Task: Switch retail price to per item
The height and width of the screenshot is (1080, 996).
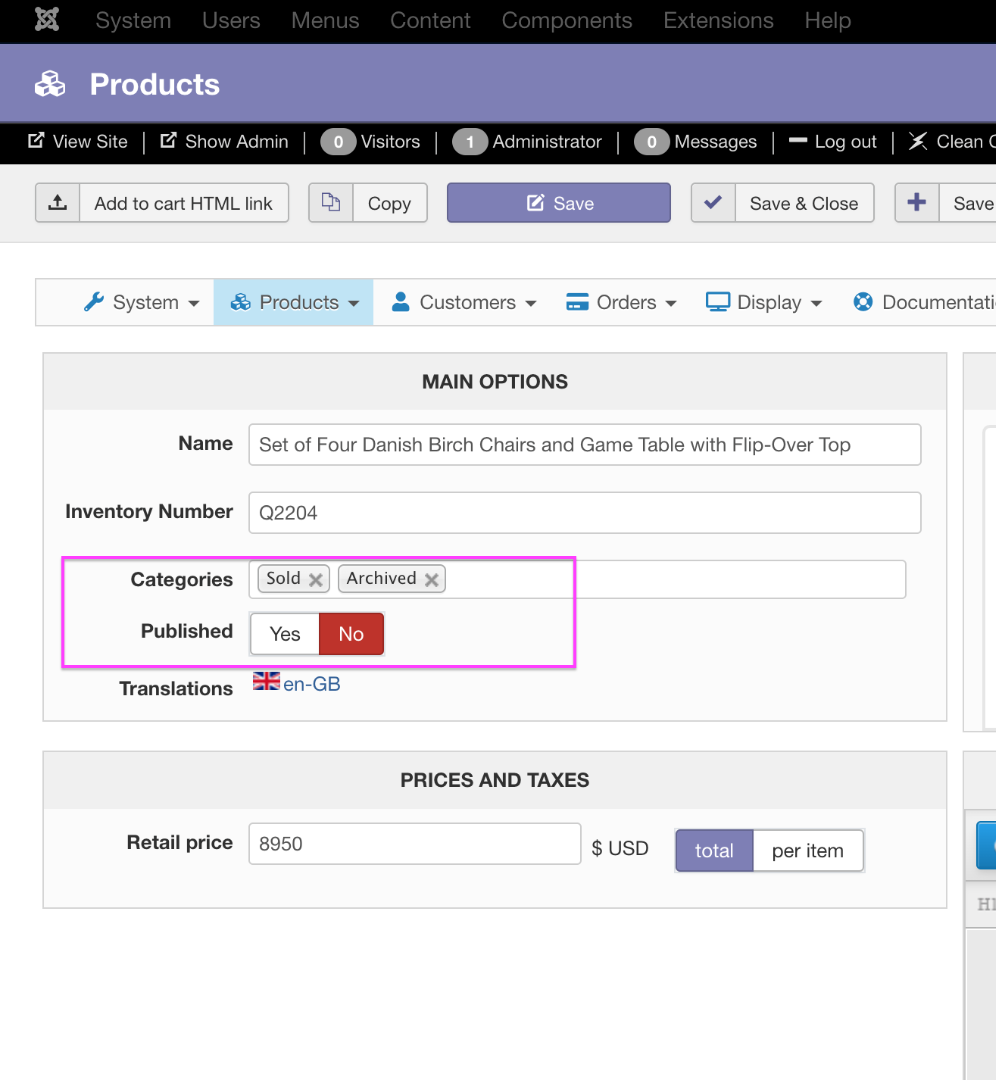Action: tap(807, 851)
